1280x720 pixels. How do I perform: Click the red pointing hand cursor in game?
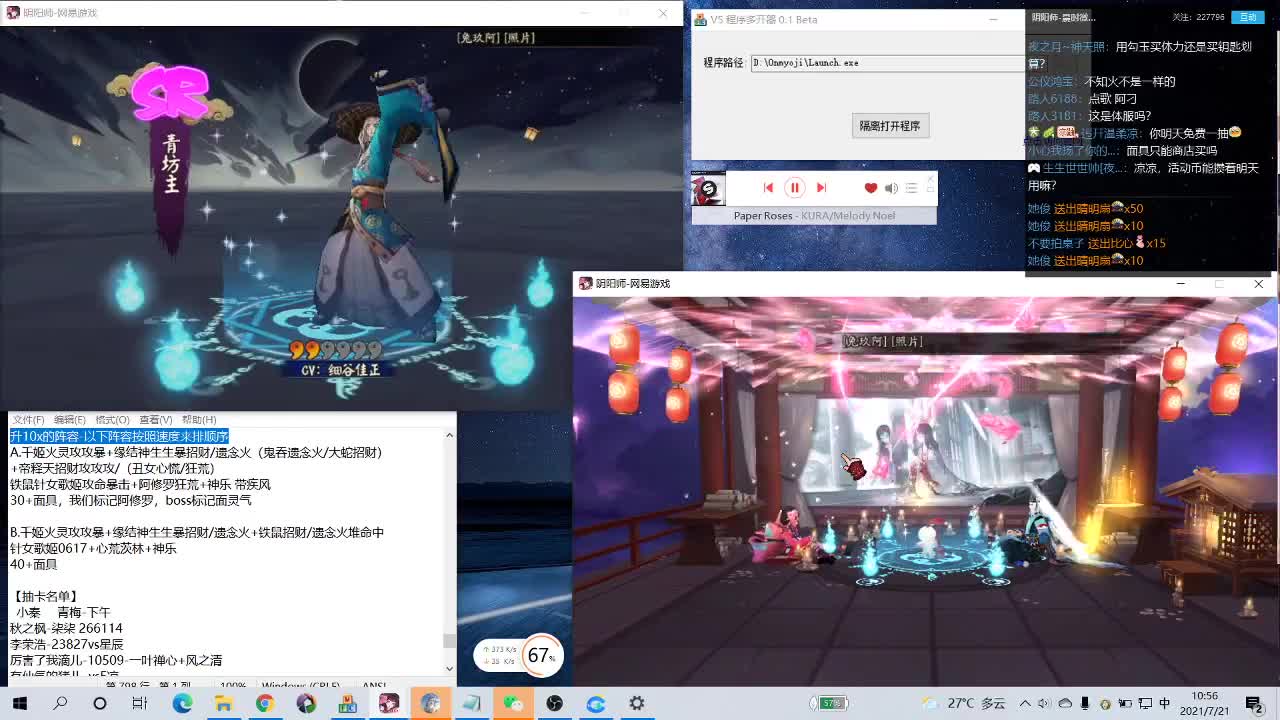pyautogui.click(x=853, y=466)
